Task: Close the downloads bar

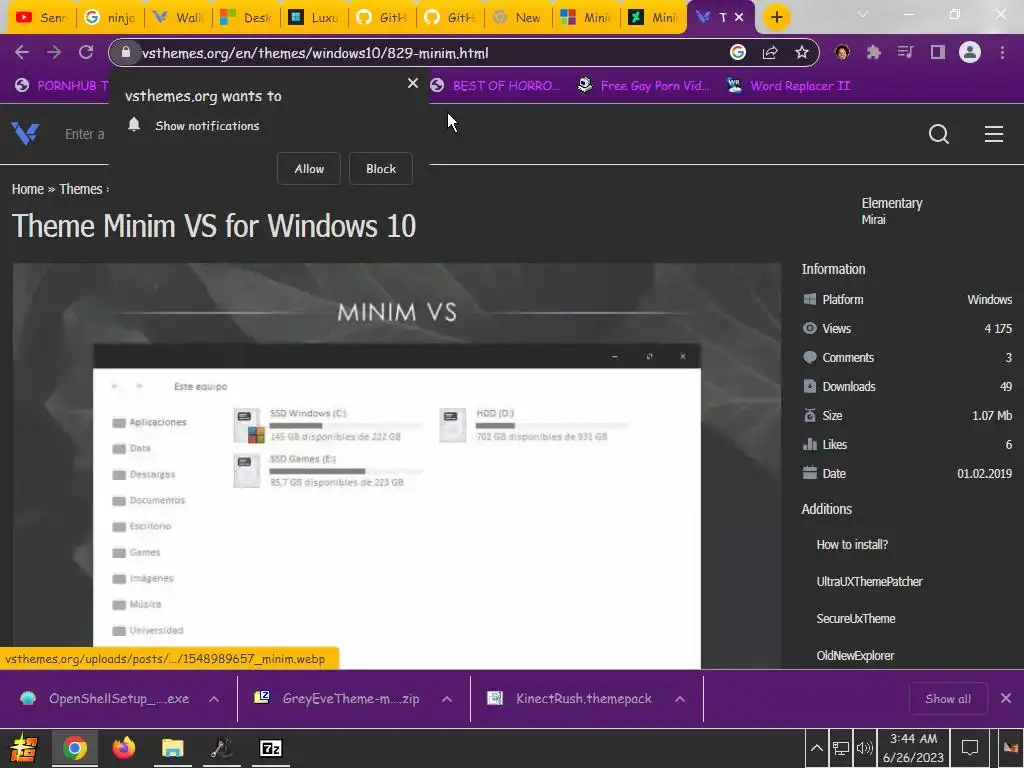Action: (x=1006, y=699)
